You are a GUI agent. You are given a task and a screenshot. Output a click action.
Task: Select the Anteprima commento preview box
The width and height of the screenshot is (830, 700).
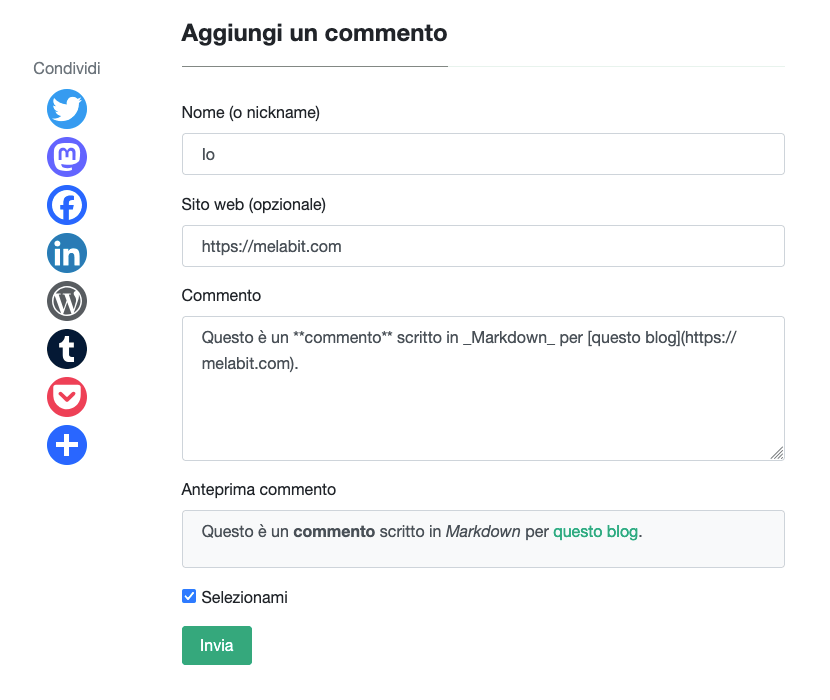pos(483,538)
